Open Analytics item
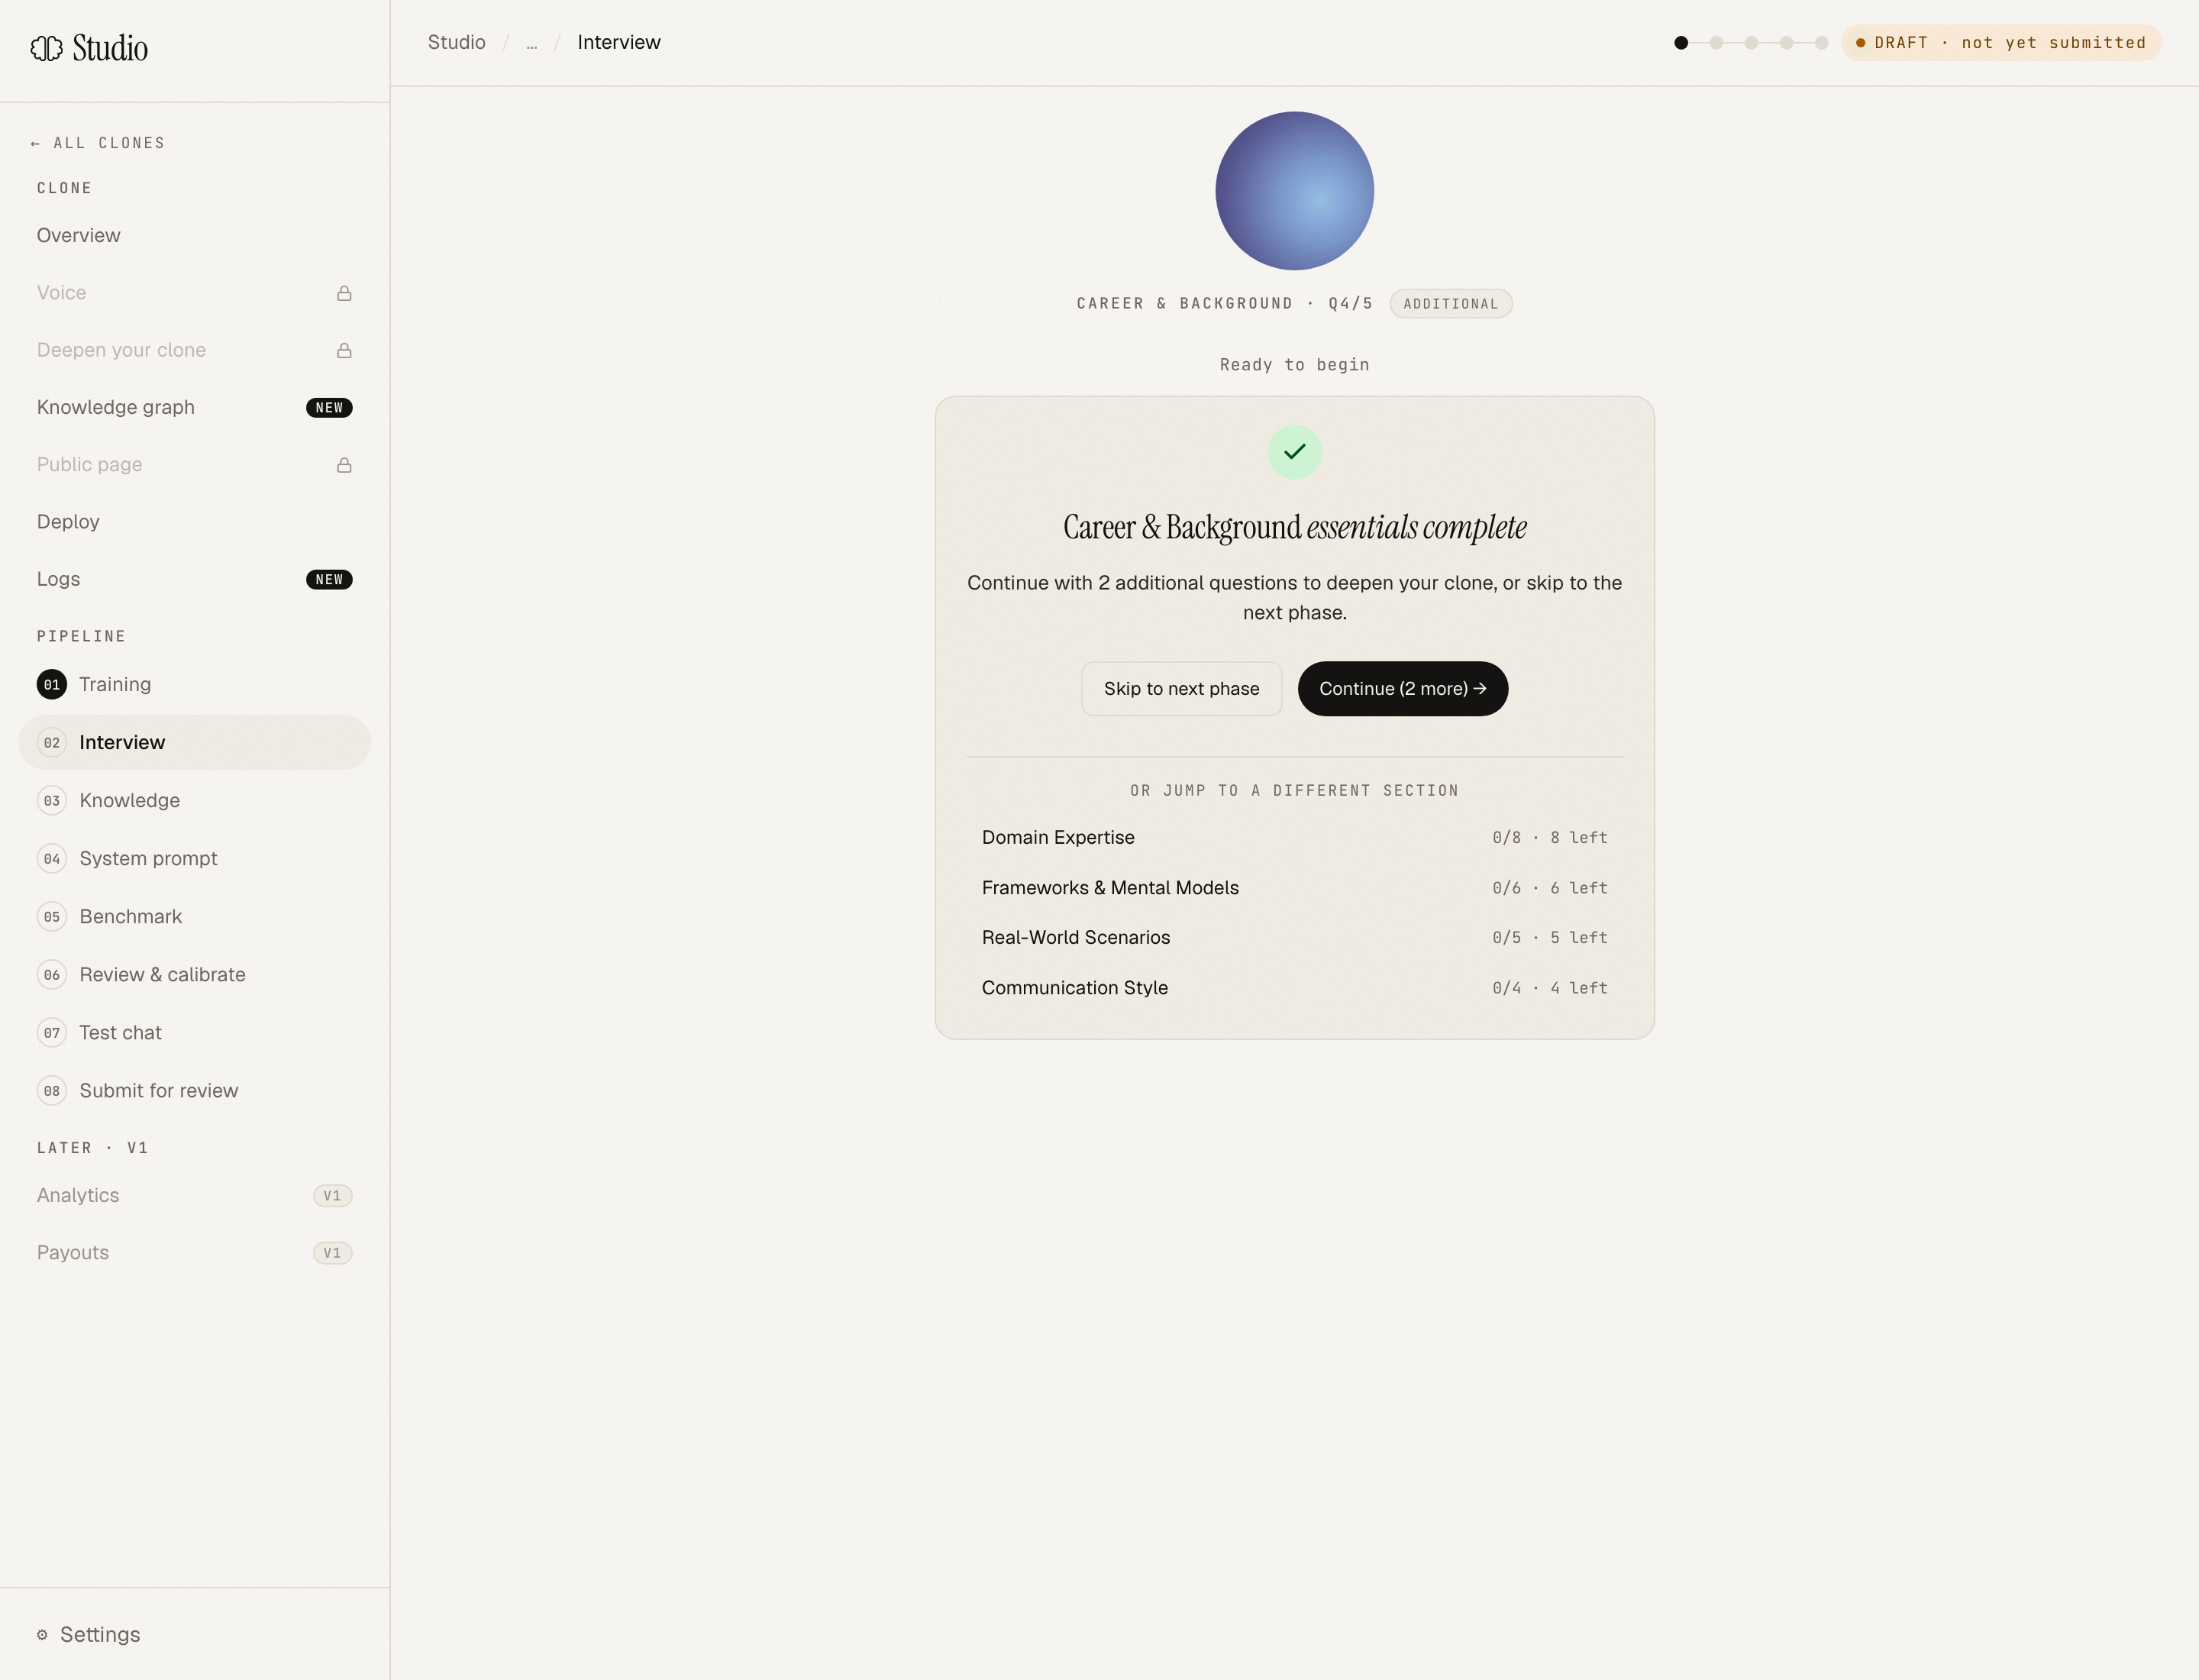 tap(194, 1196)
